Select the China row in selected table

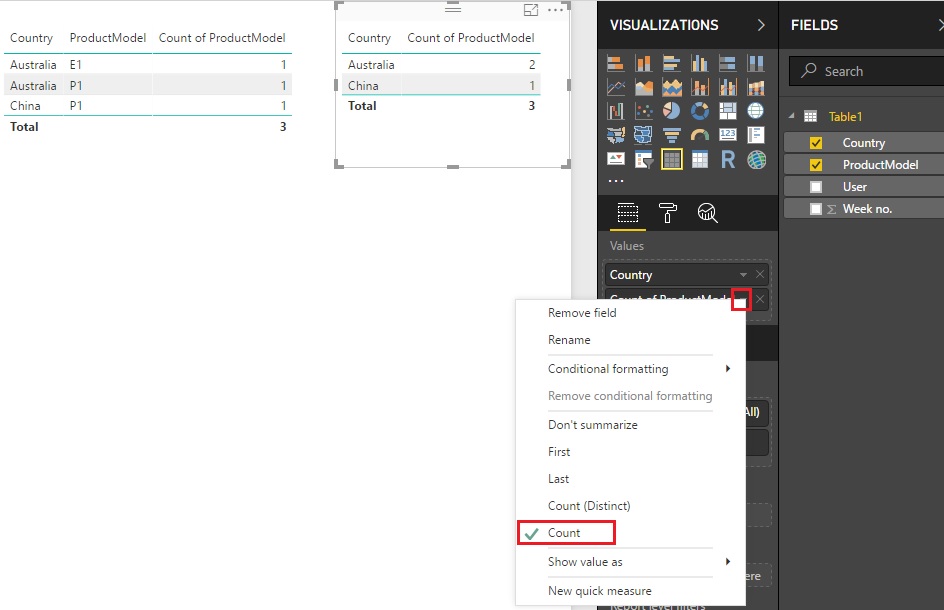[x=441, y=86]
